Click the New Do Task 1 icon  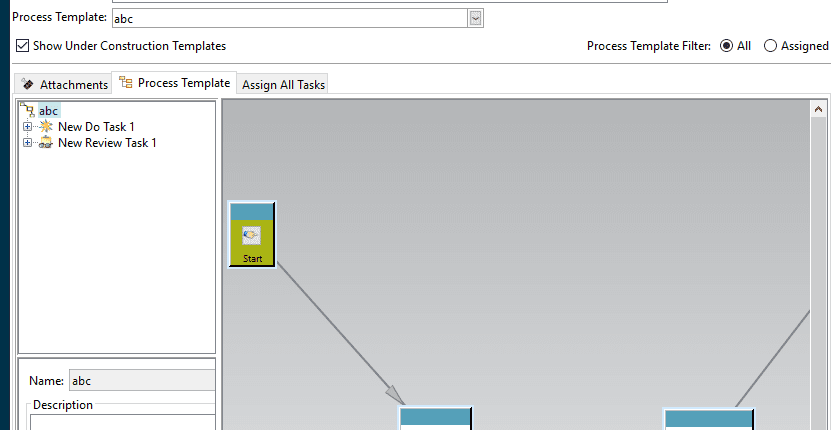pyautogui.click(x=46, y=127)
